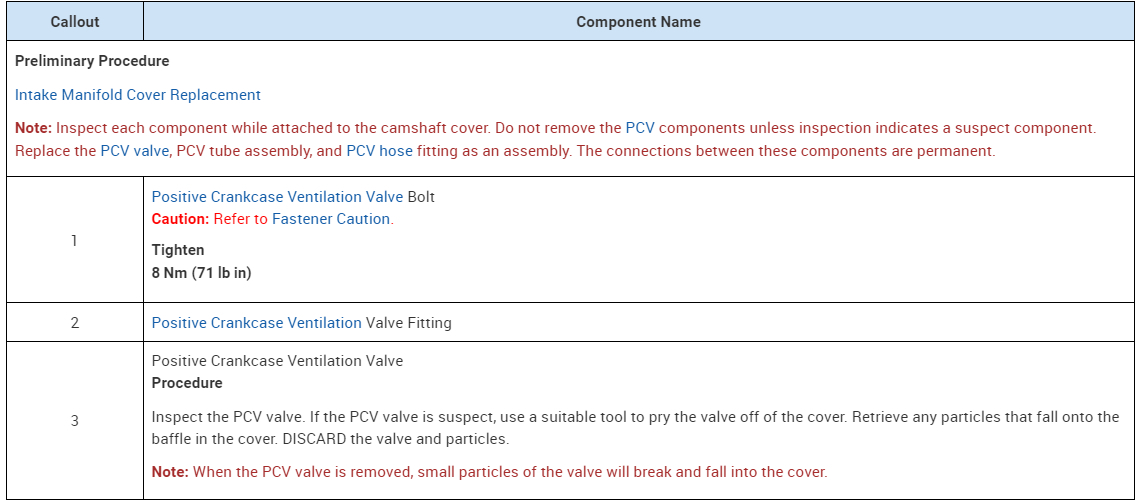Click the Component Name column header
The width and height of the screenshot is (1143, 500).
tap(638, 22)
